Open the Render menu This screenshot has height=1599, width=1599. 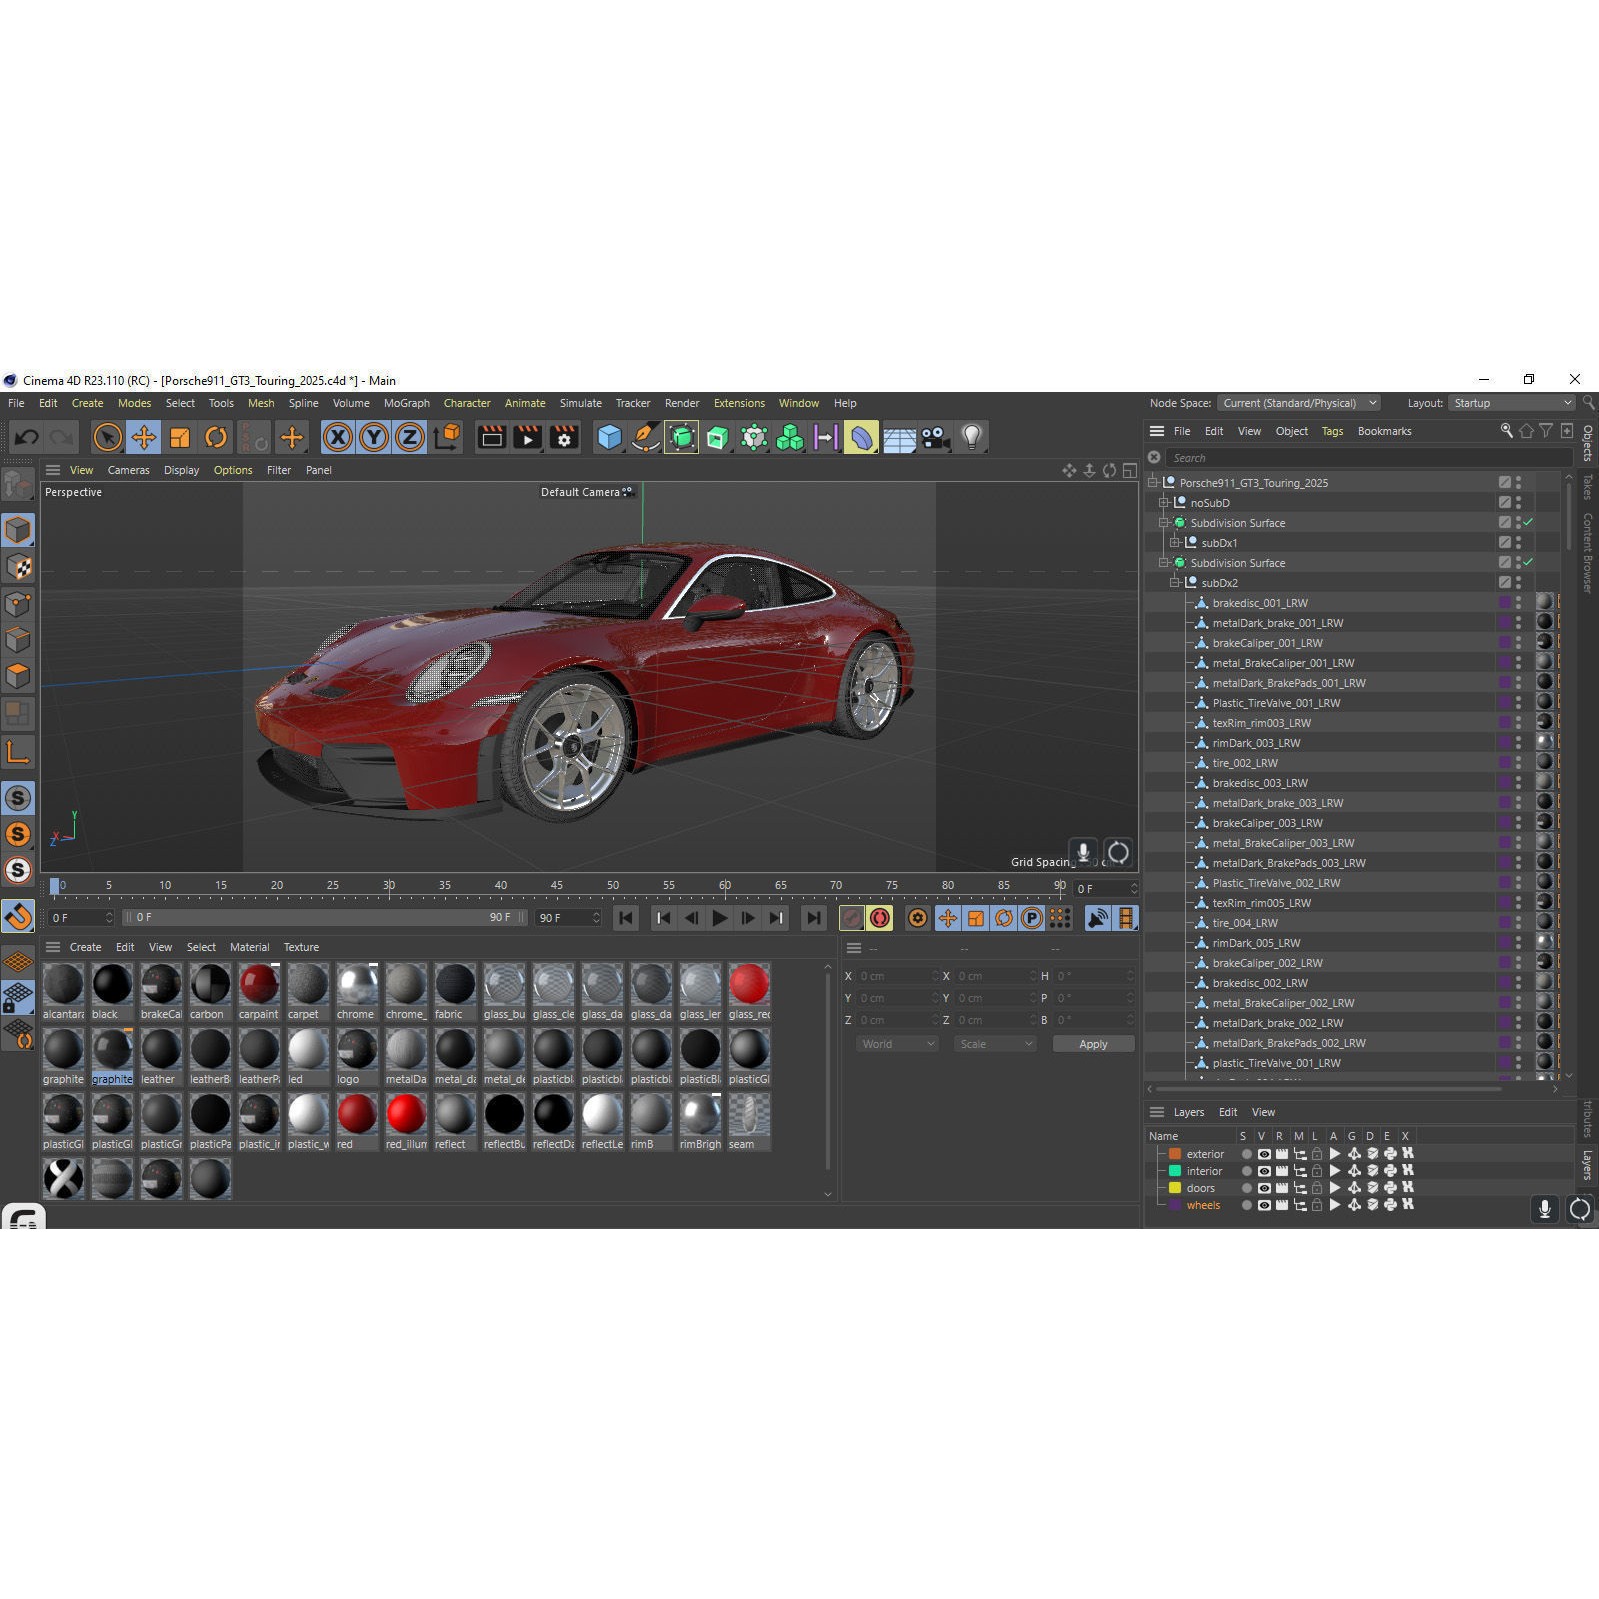682,403
